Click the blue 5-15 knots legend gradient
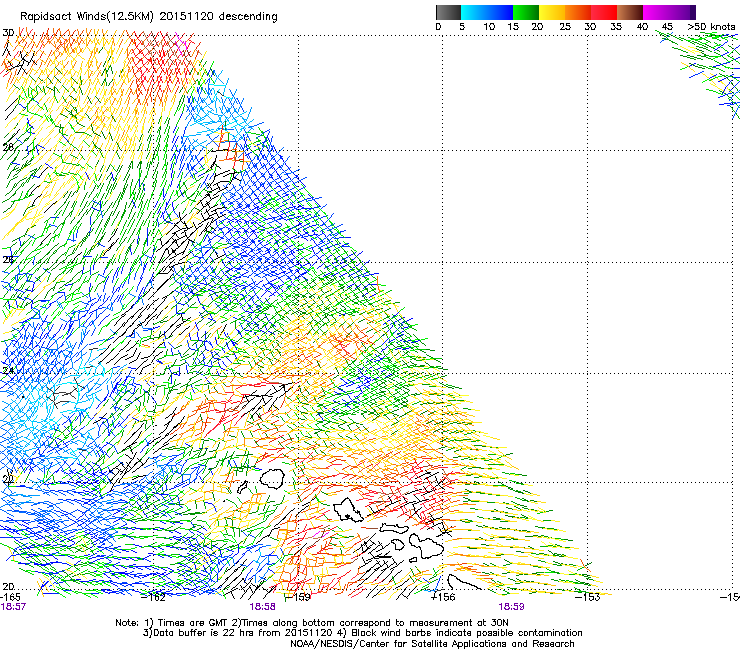740x650 pixels. [487, 12]
